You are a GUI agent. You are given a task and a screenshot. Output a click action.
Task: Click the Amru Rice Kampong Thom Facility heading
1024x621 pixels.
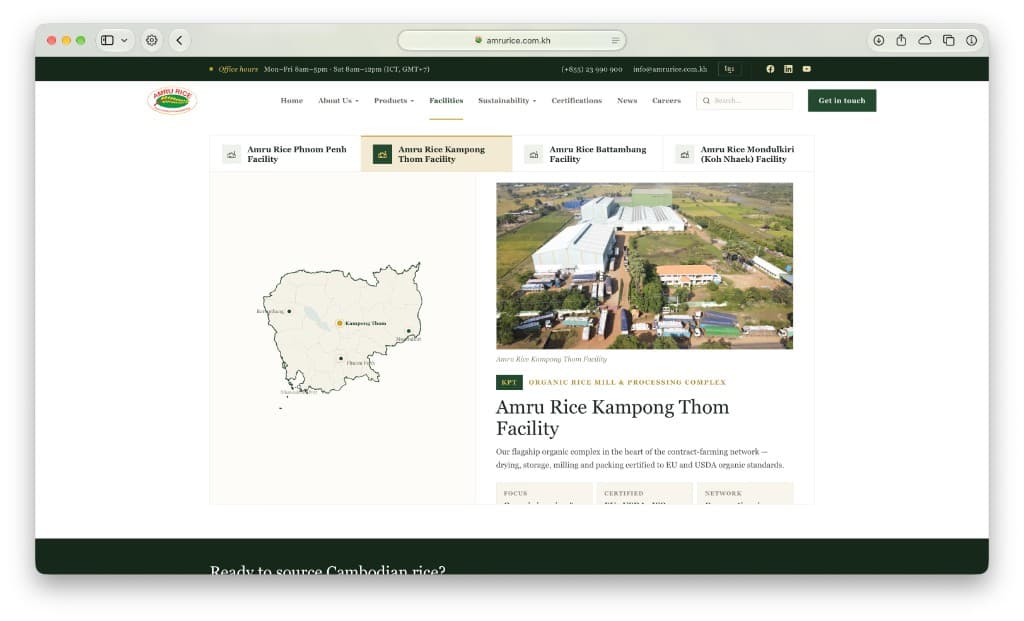pyautogui.click(x=613, y=418)
